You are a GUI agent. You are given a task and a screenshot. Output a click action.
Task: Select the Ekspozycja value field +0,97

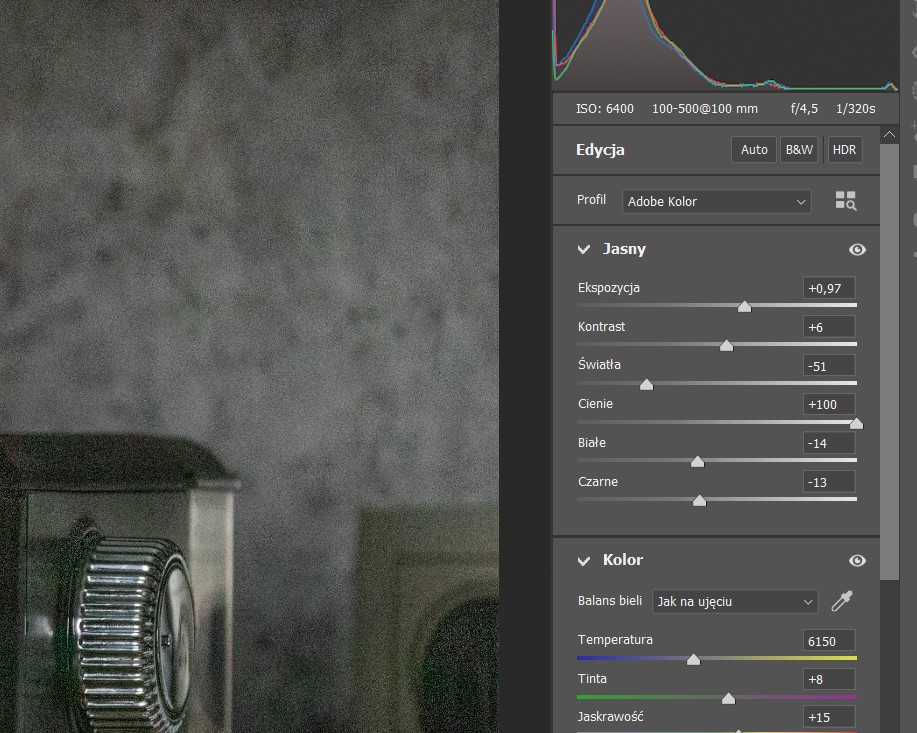[829, 288]
